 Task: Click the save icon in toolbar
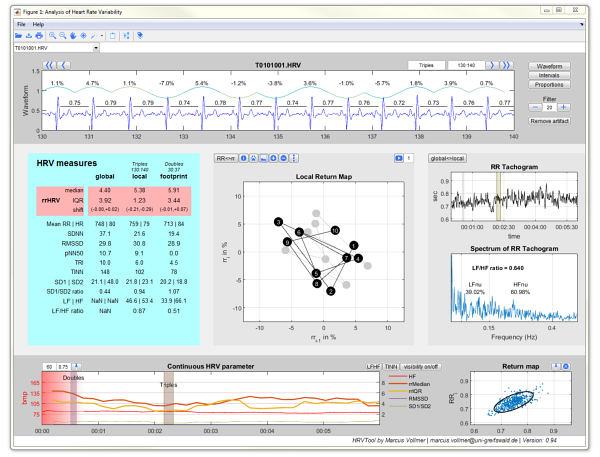click(30, 35)
